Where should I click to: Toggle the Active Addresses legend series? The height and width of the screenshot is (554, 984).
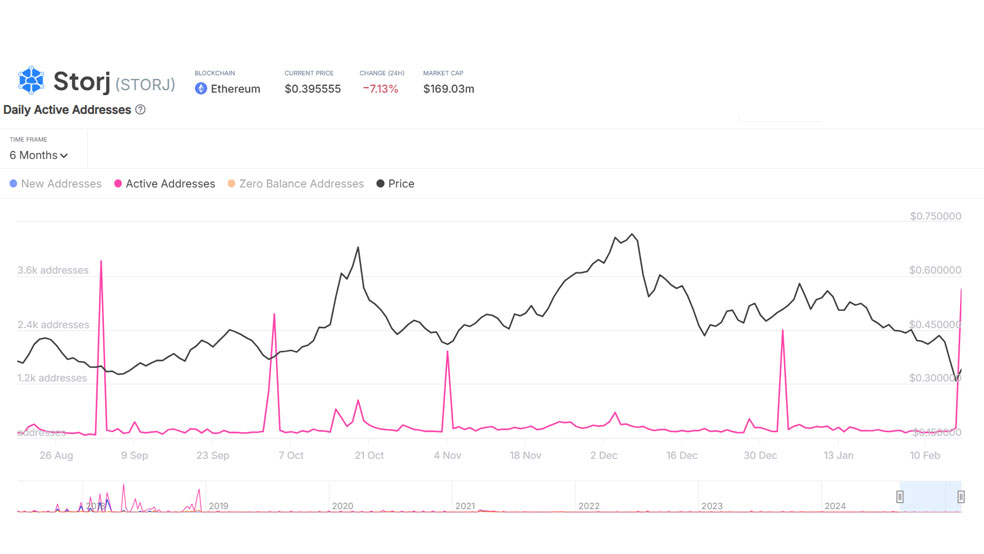[x=164, y=184]
